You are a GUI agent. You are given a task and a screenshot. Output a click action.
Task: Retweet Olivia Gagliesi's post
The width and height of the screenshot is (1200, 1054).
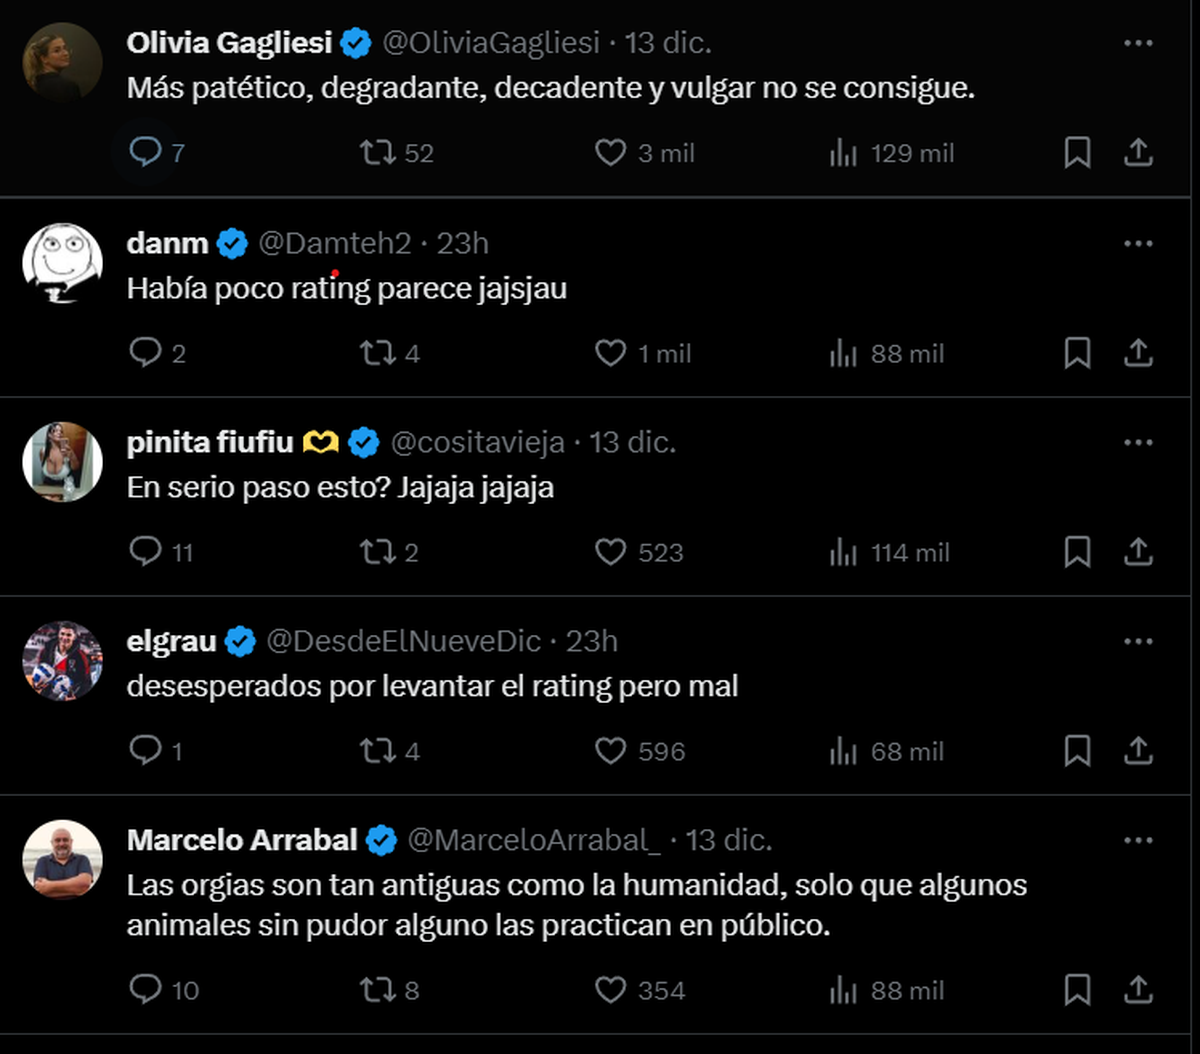(378, 153)
